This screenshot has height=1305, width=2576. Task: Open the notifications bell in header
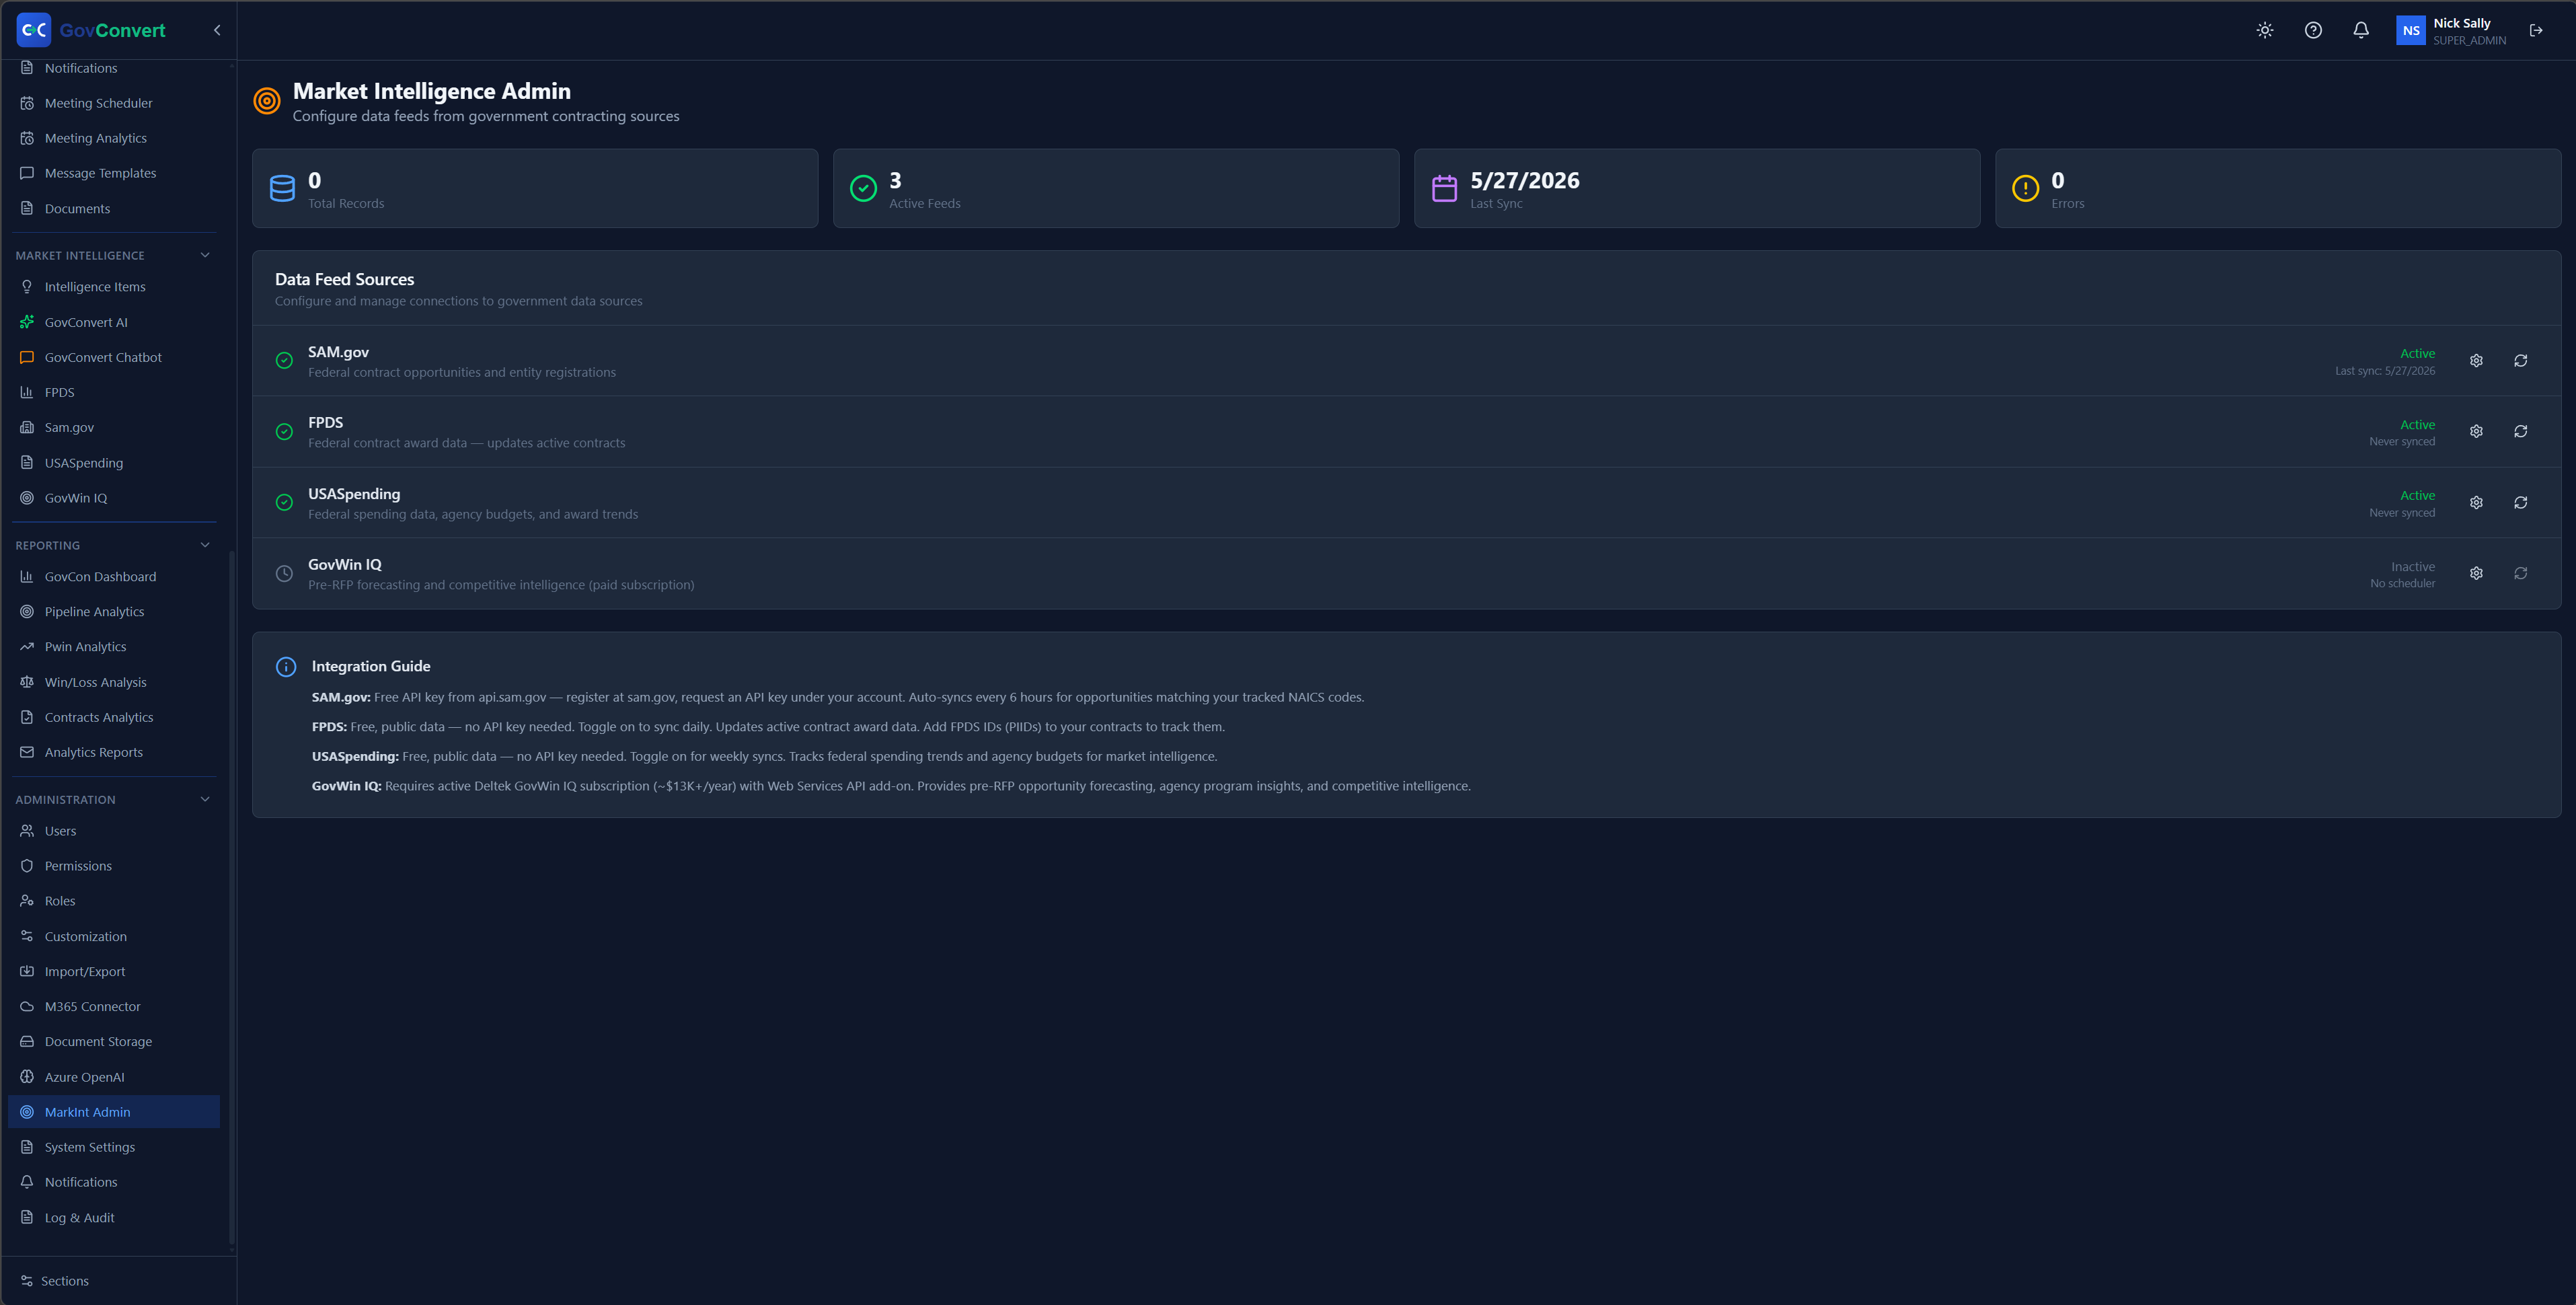pos(2361,30)
